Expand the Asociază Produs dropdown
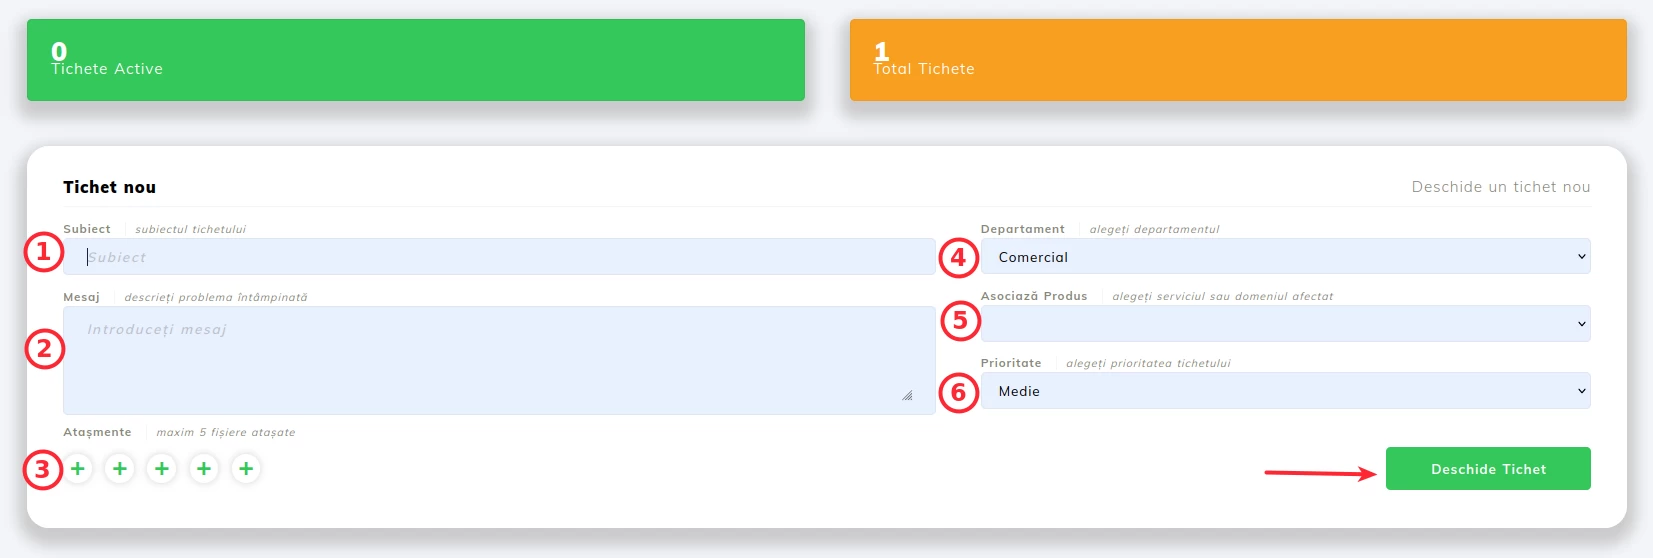Viewport: 1653px width, 558px height. 1285,324
